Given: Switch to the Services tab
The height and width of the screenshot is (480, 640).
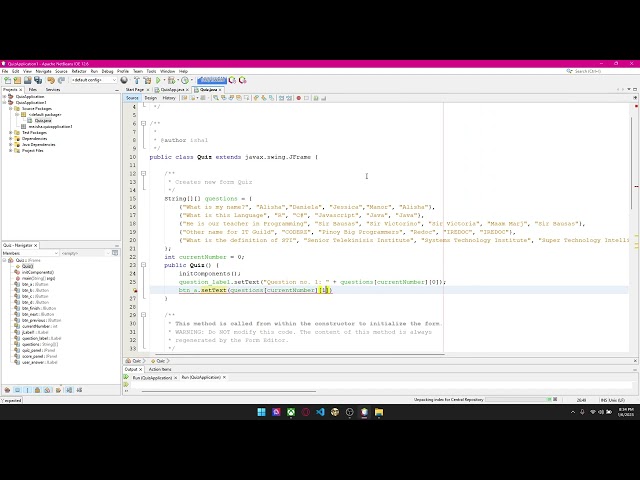Looking at the screenshot, I should click(53, 90).
